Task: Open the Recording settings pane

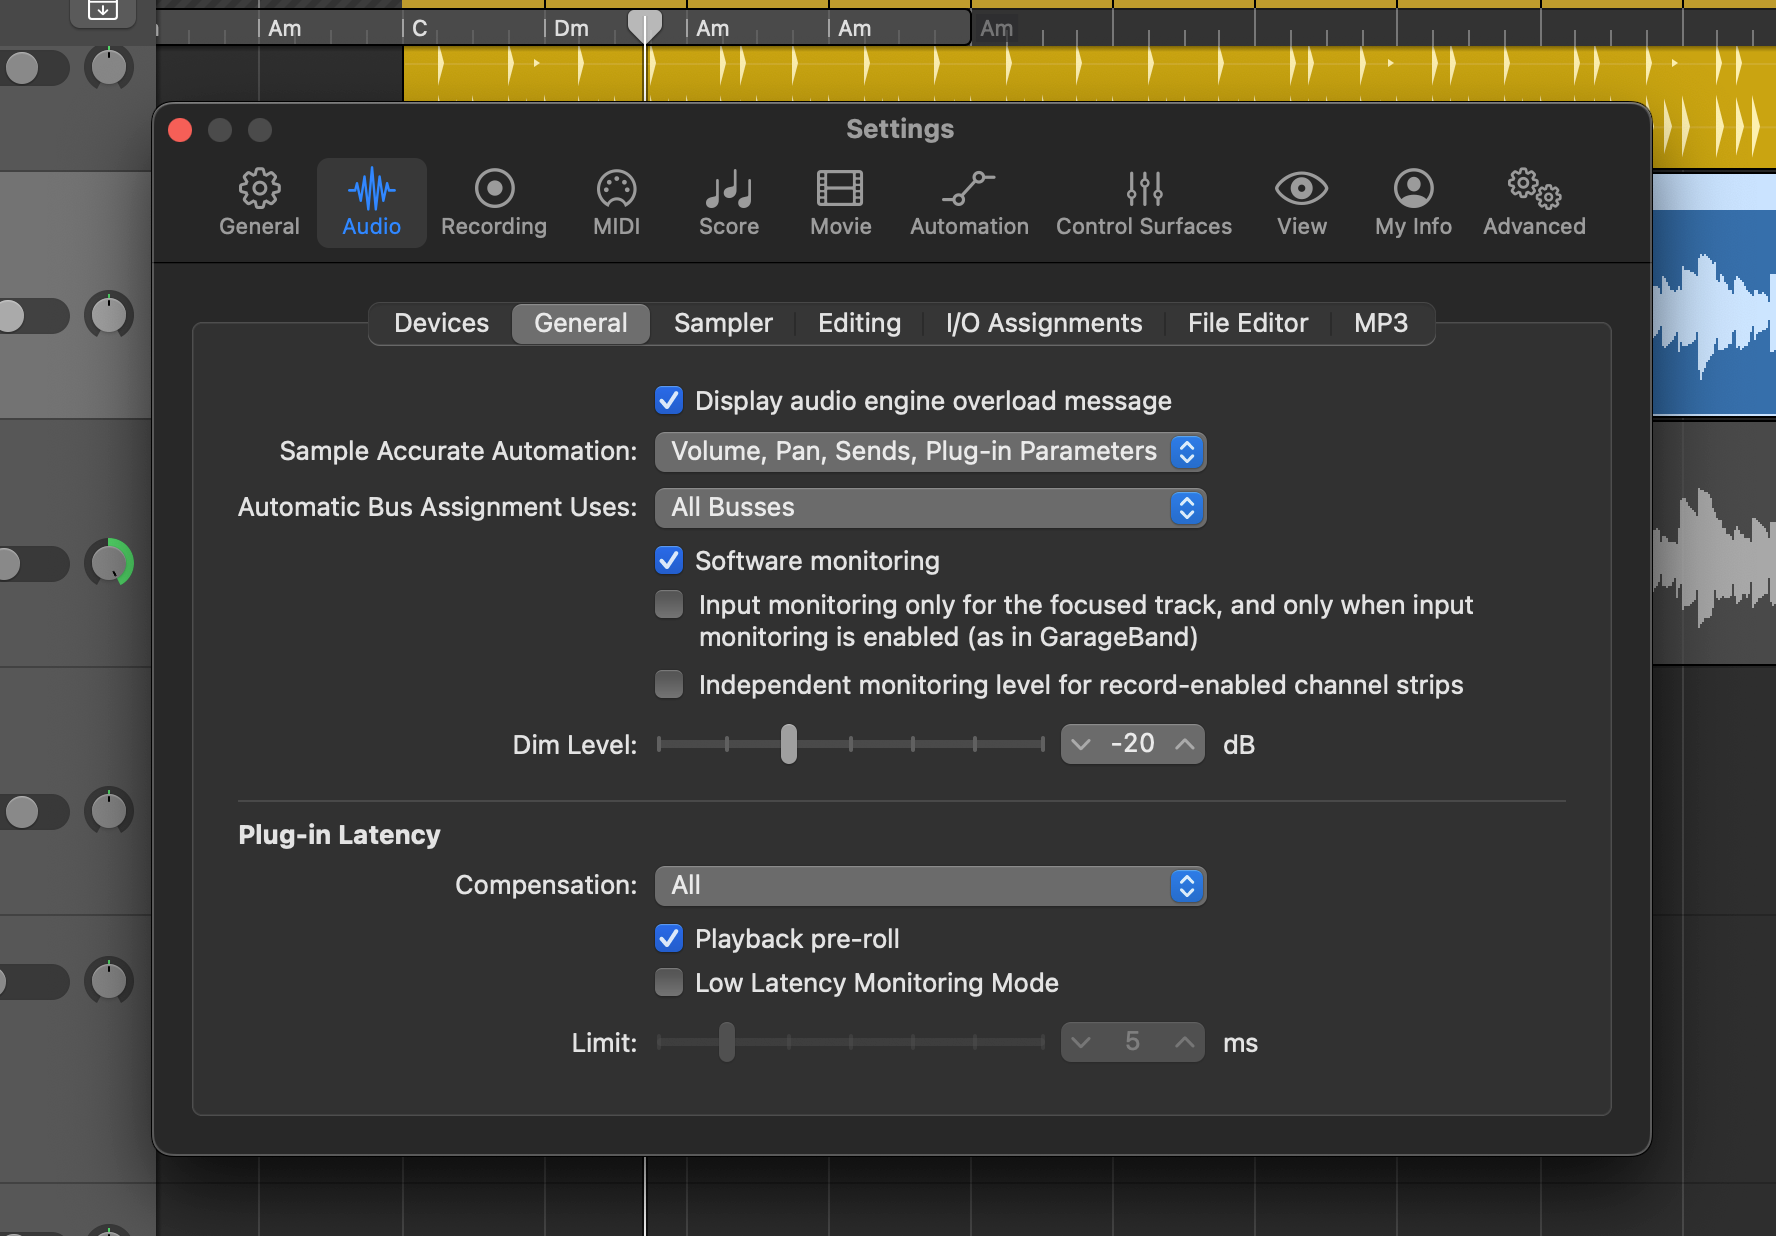Action: pyautogui.click(x=493, y=203)
